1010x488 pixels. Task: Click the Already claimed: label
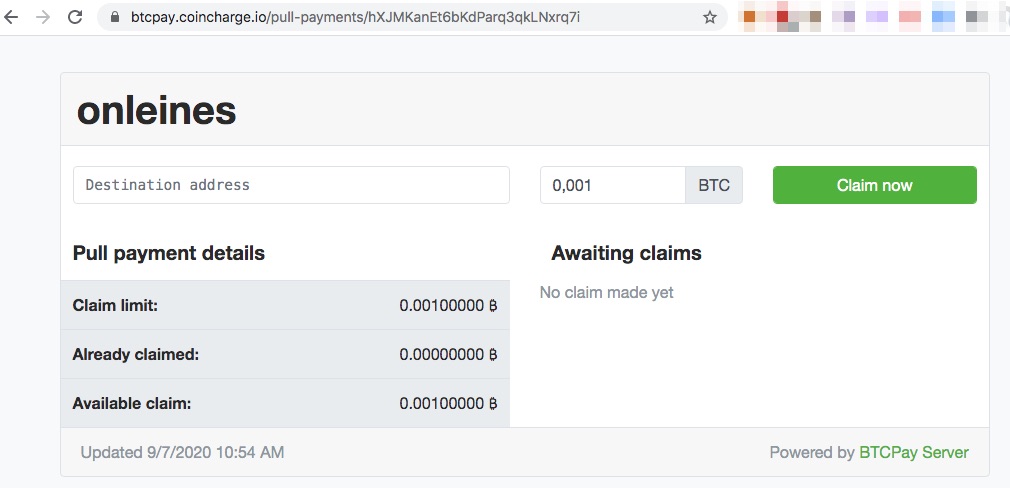(x=136, y=354)
